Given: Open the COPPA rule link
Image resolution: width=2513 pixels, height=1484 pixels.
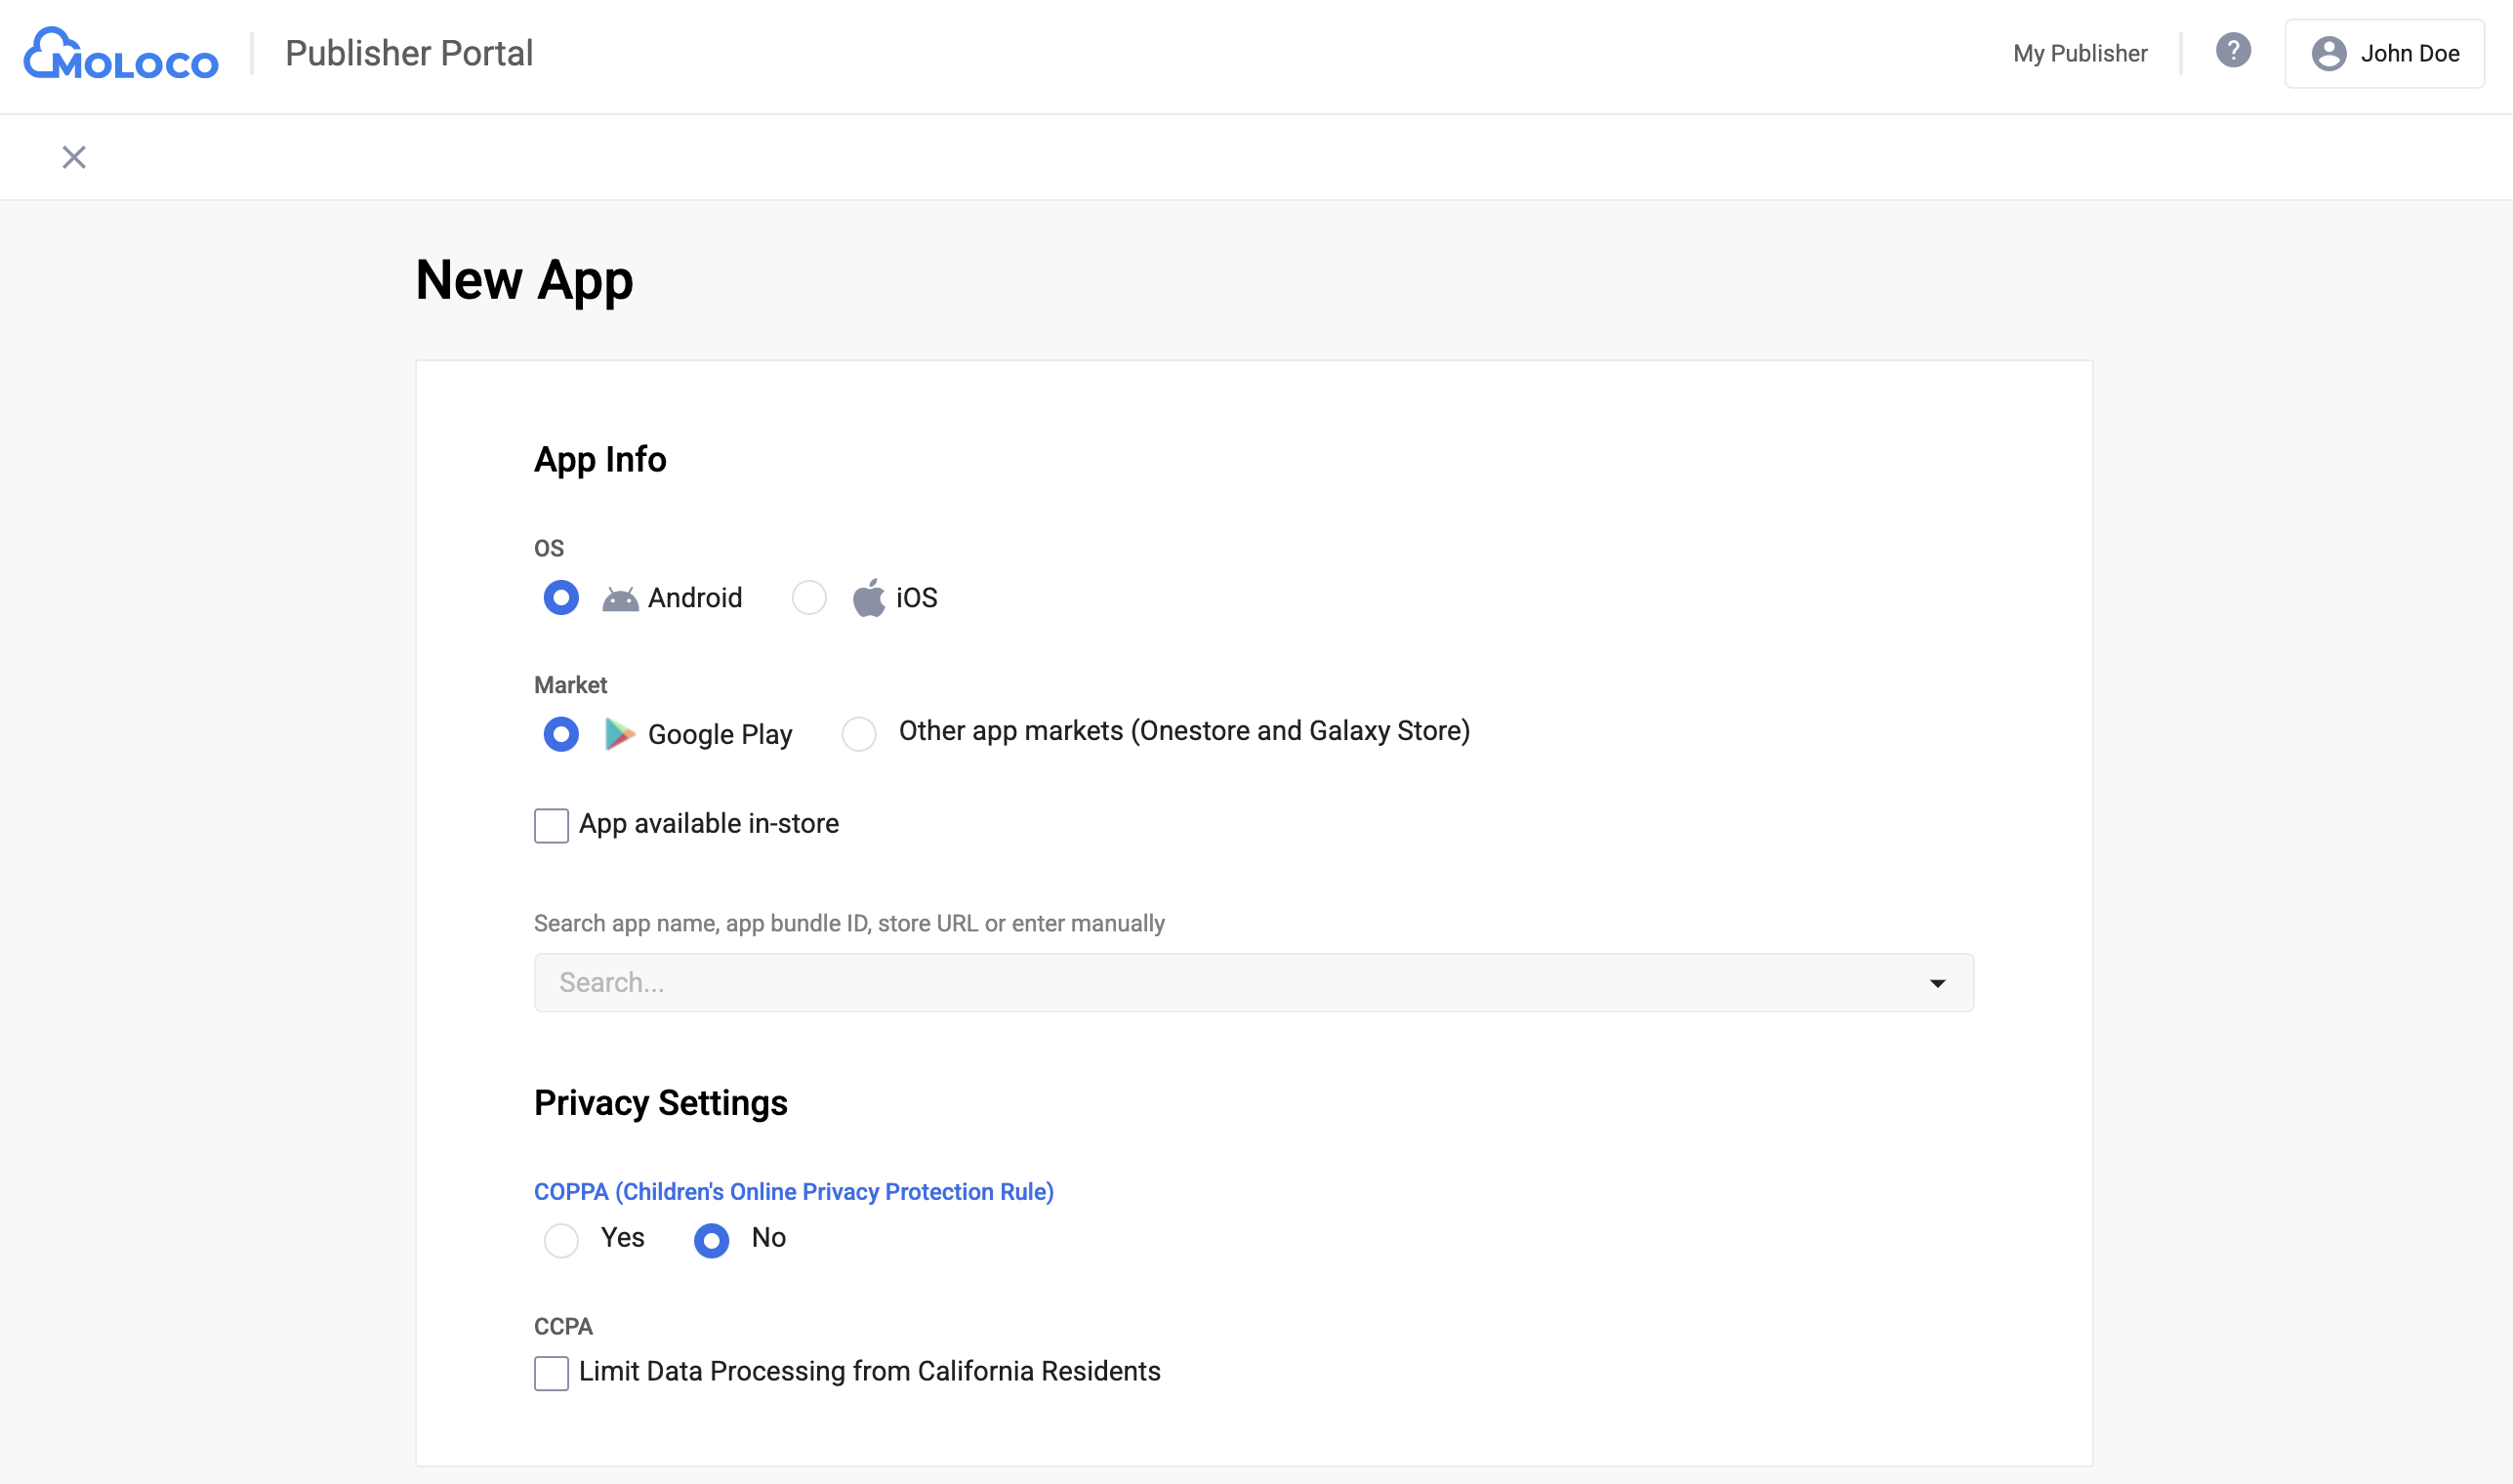Looking at the screenshot, I should (793, 1192).
